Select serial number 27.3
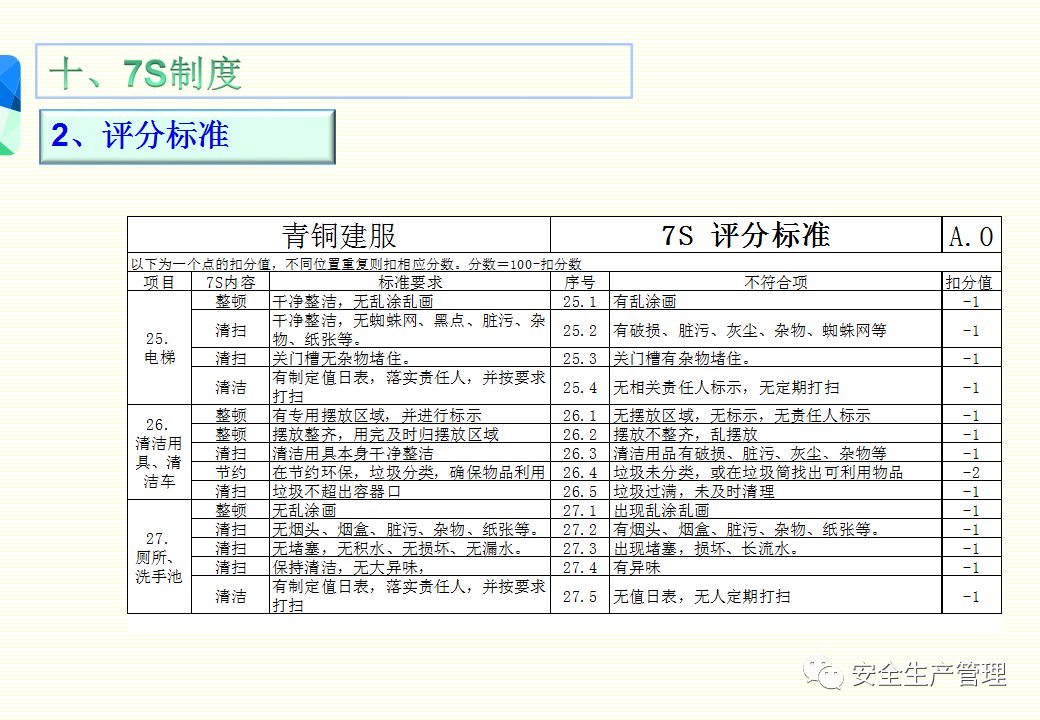 pyautogui.click(x=580, y=548)
